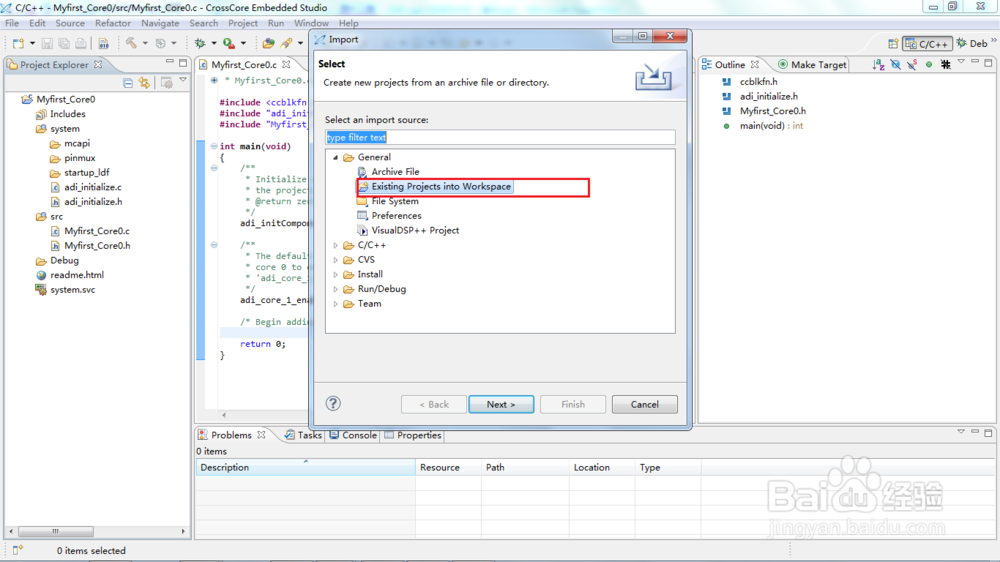
Task: Click Project Explorer horizontal scrollbar thumb
Action: click(x=55, y=531)
